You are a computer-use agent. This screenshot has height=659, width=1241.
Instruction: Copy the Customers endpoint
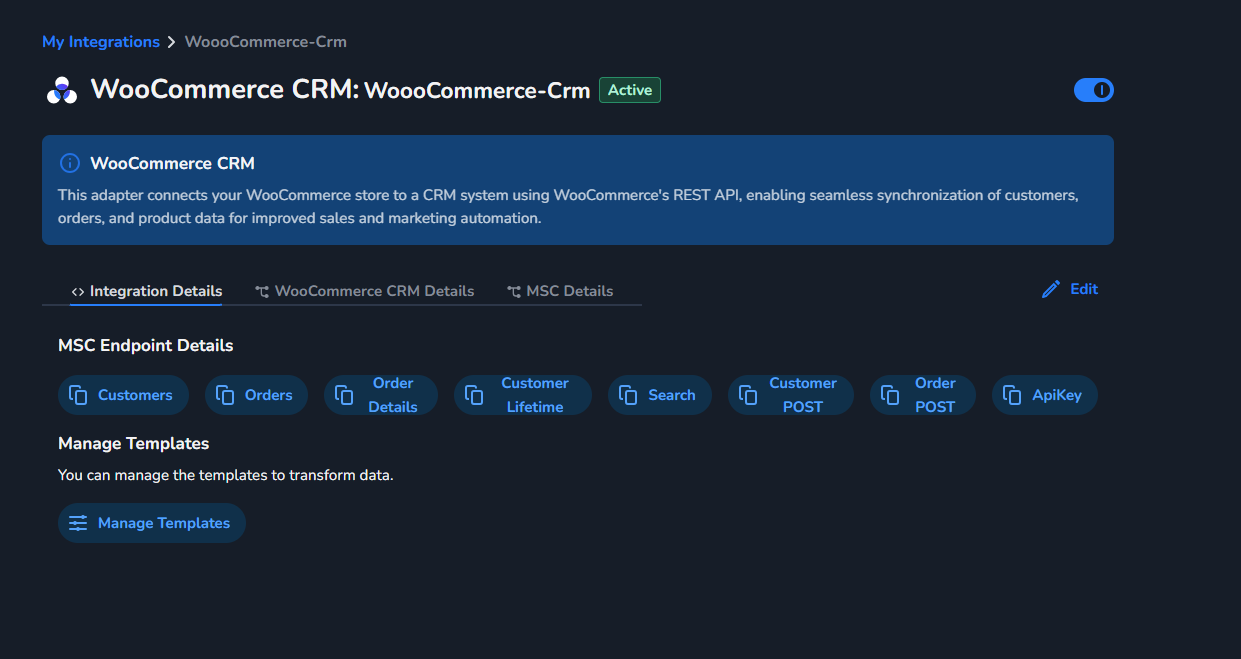(123, 395)
